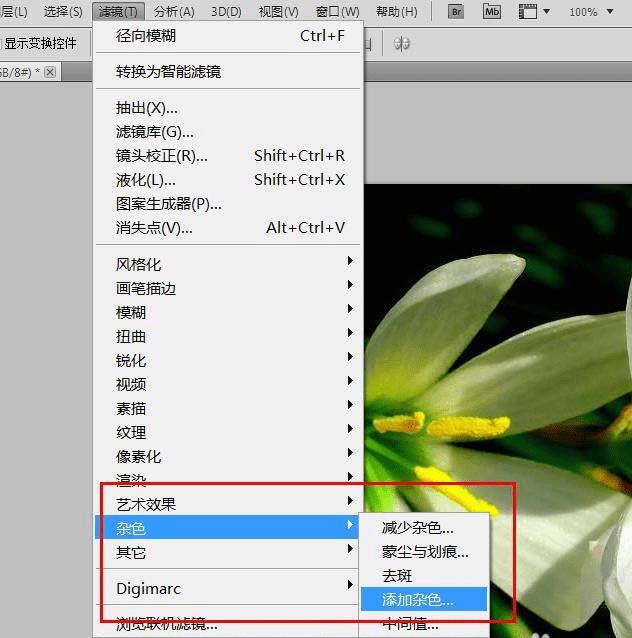Open 滤镜库(G)... gallery

(x=228, y=132)
